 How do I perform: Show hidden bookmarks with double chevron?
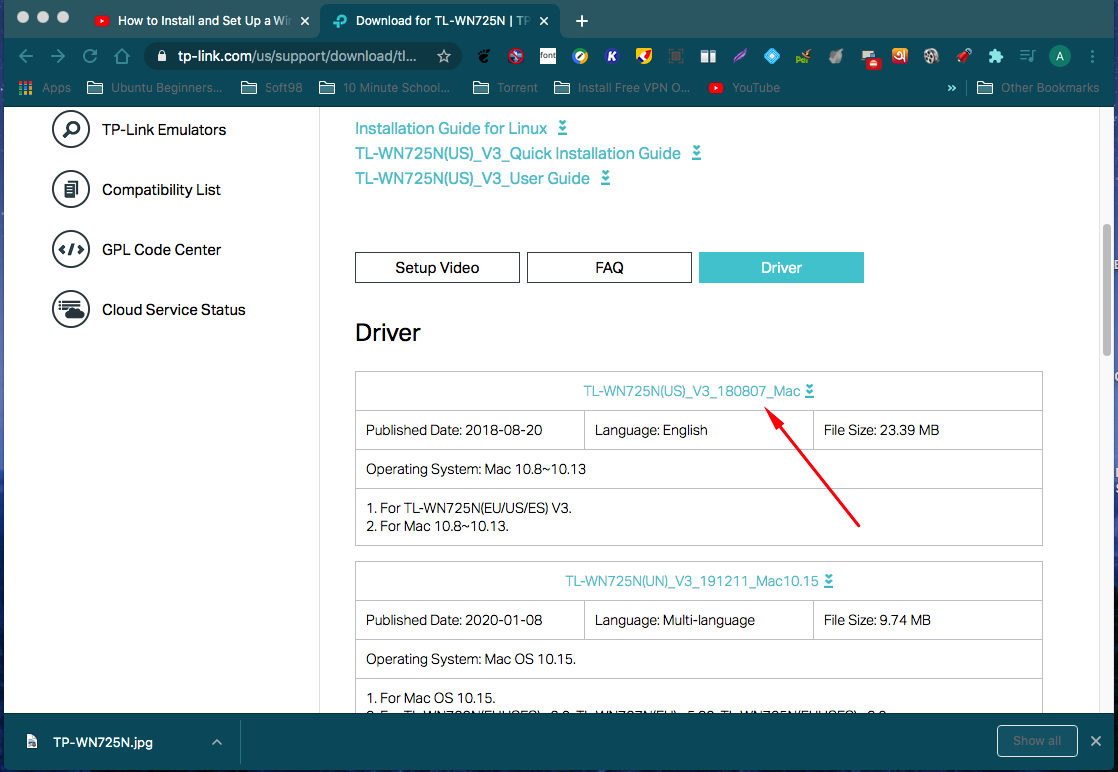click(951, 88)
